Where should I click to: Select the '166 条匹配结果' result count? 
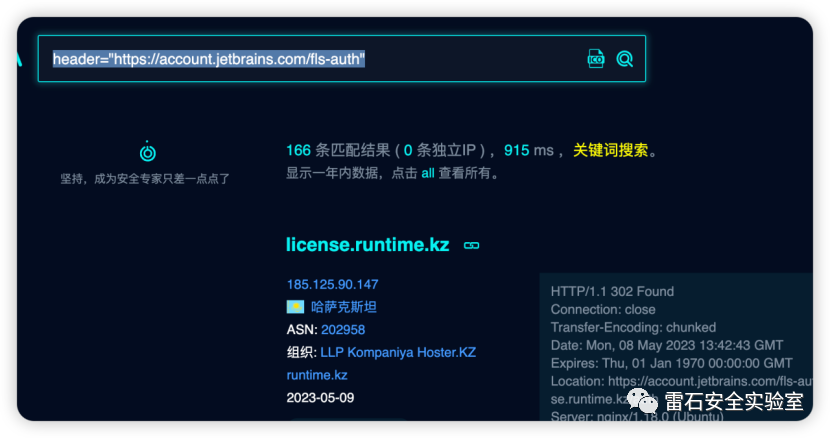[x=338, y=151]
